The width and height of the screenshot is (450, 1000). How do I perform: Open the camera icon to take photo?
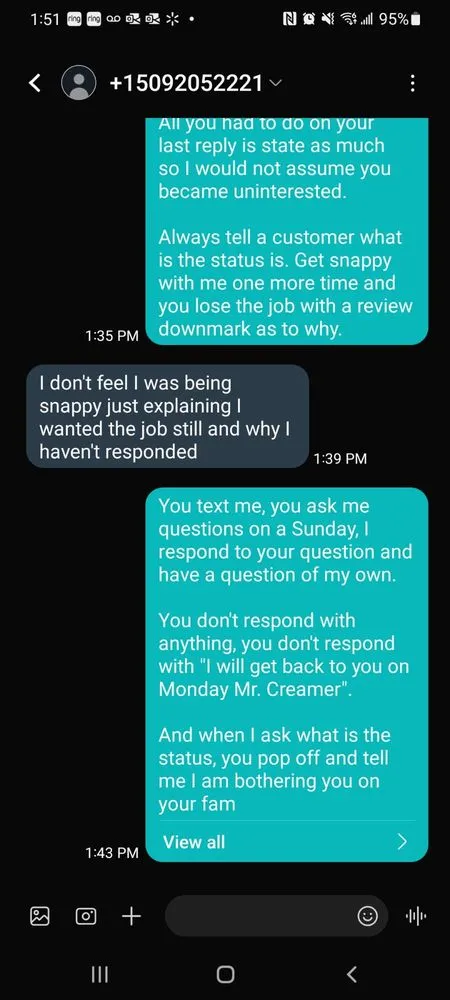click(x=86, y=916)
